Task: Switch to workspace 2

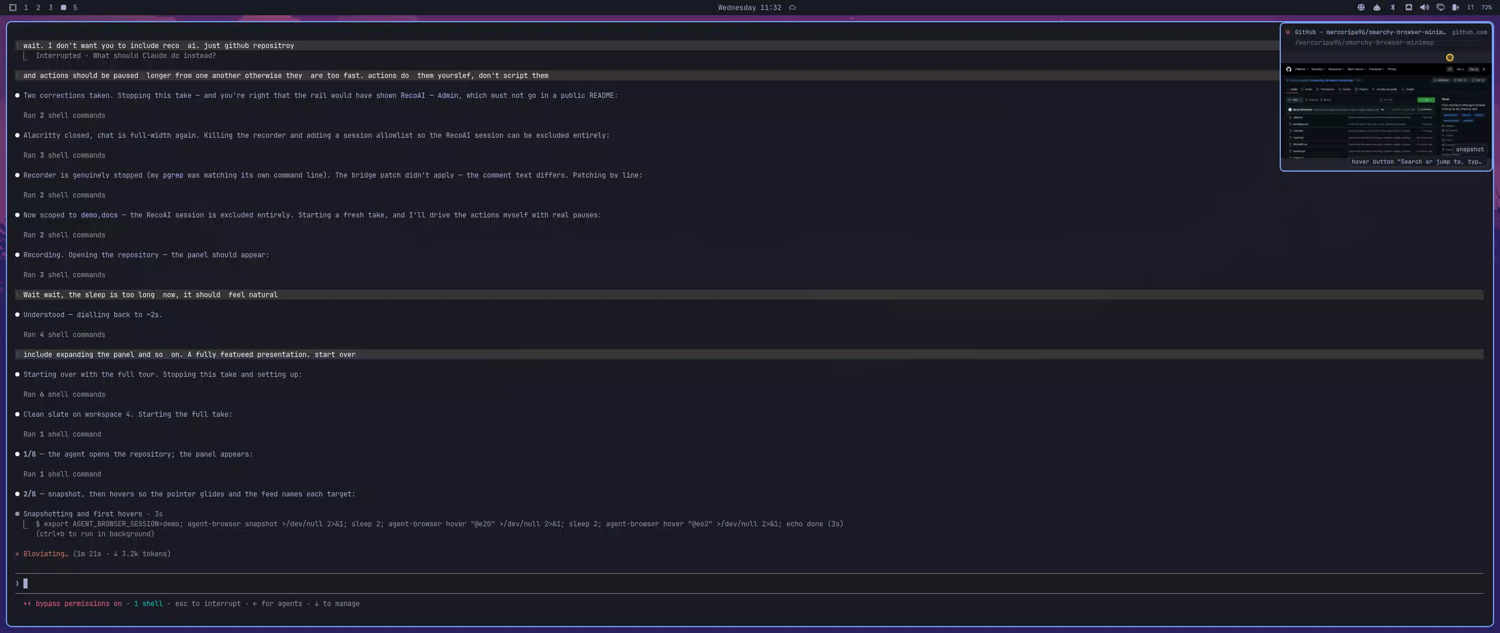Action: (x=38, y=7)
